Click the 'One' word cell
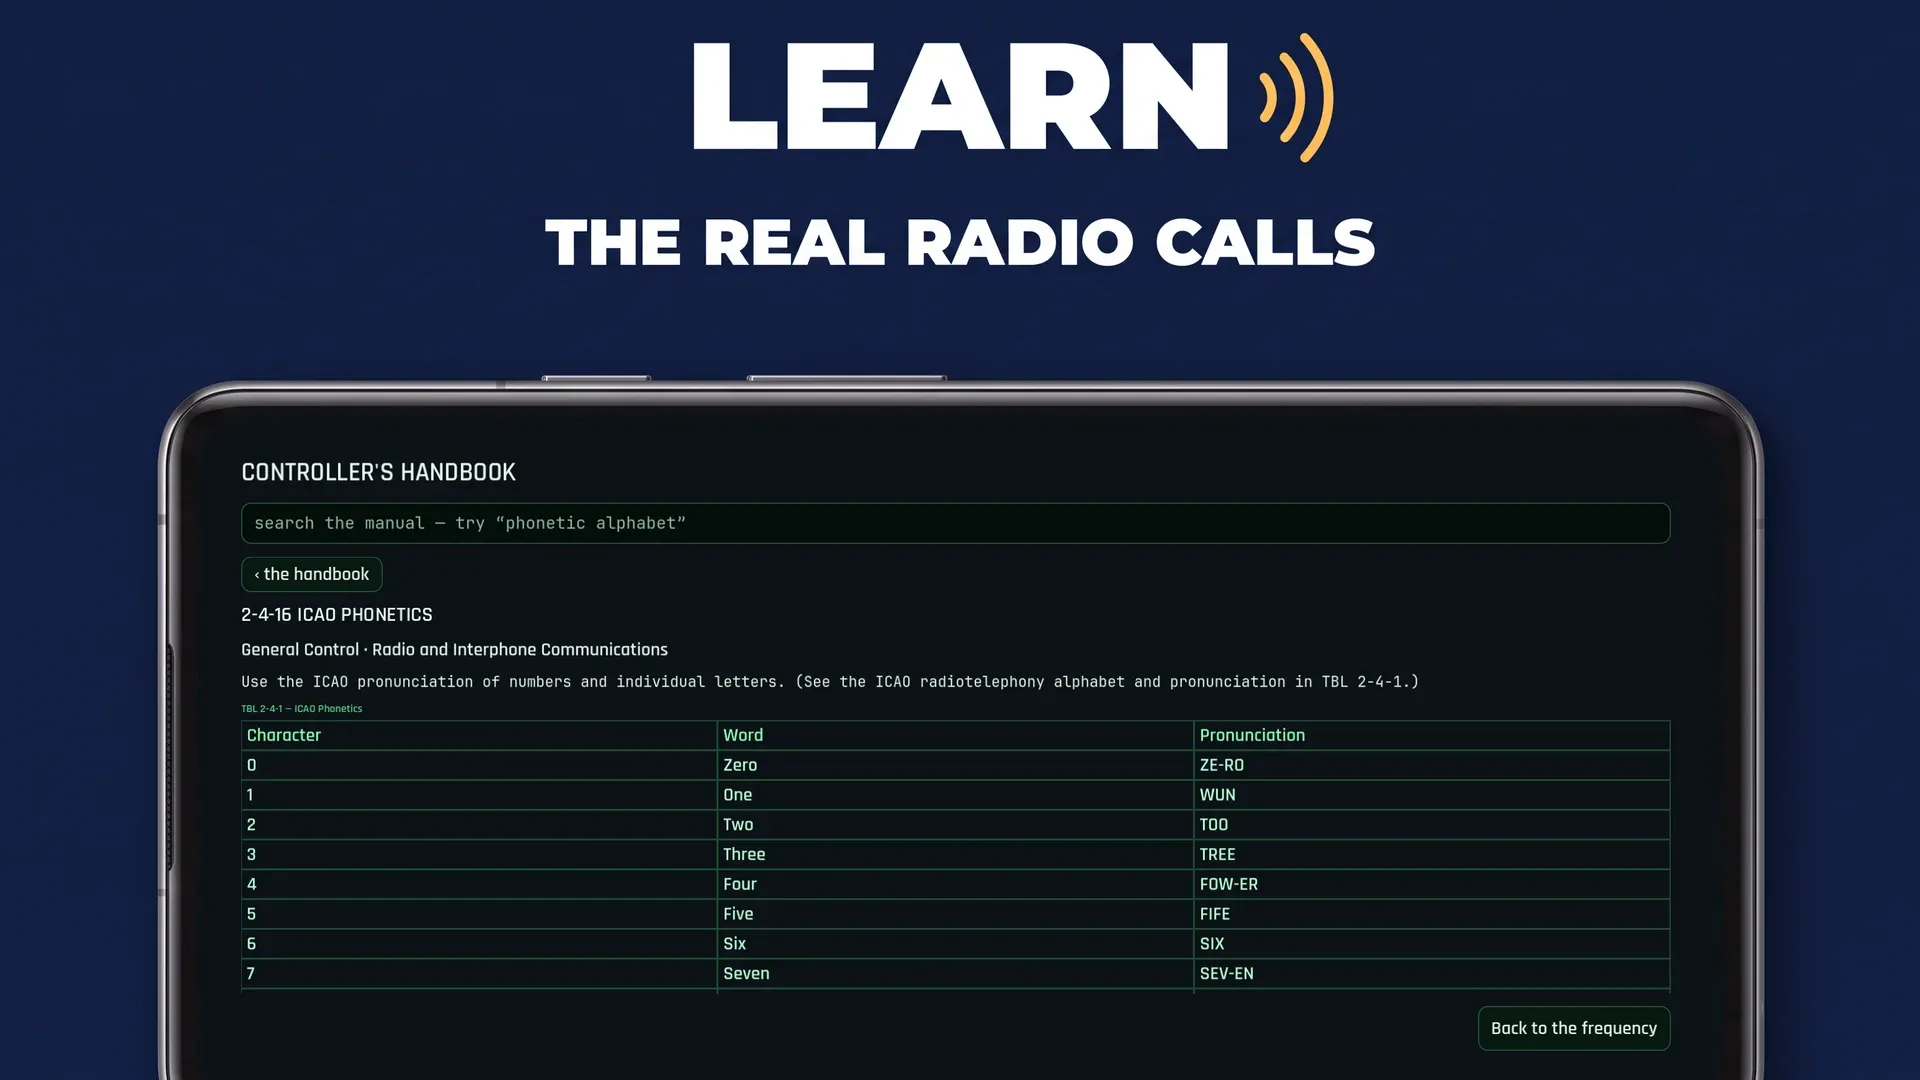The height and width of the screenshot is (1080, 1920). [x=955, y=795]
